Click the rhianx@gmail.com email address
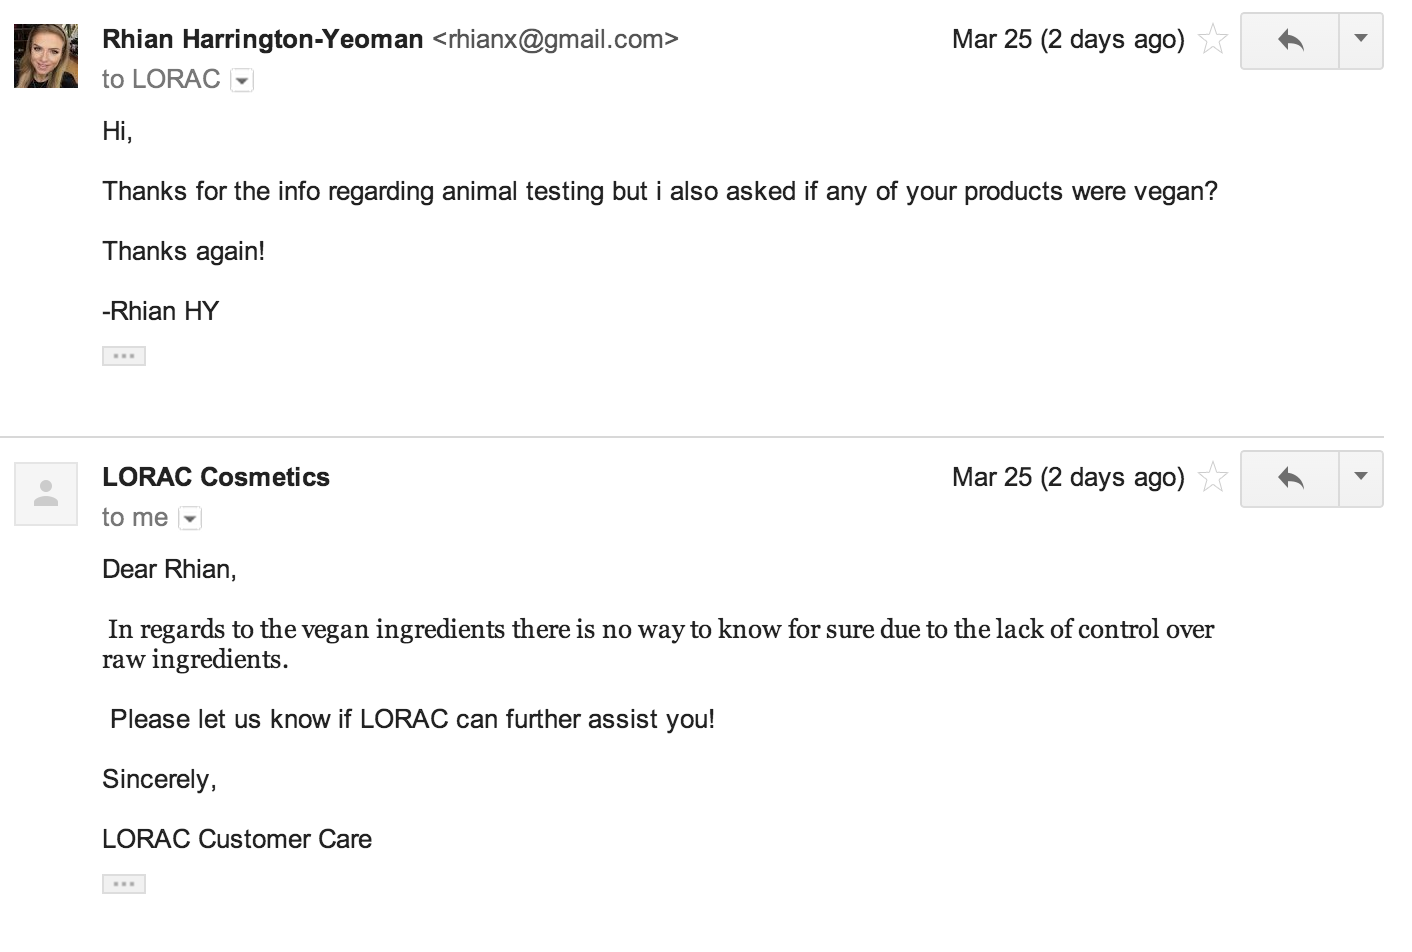Image resolution: width=1412 pixels, height=952 pixels. pos(555,40)
